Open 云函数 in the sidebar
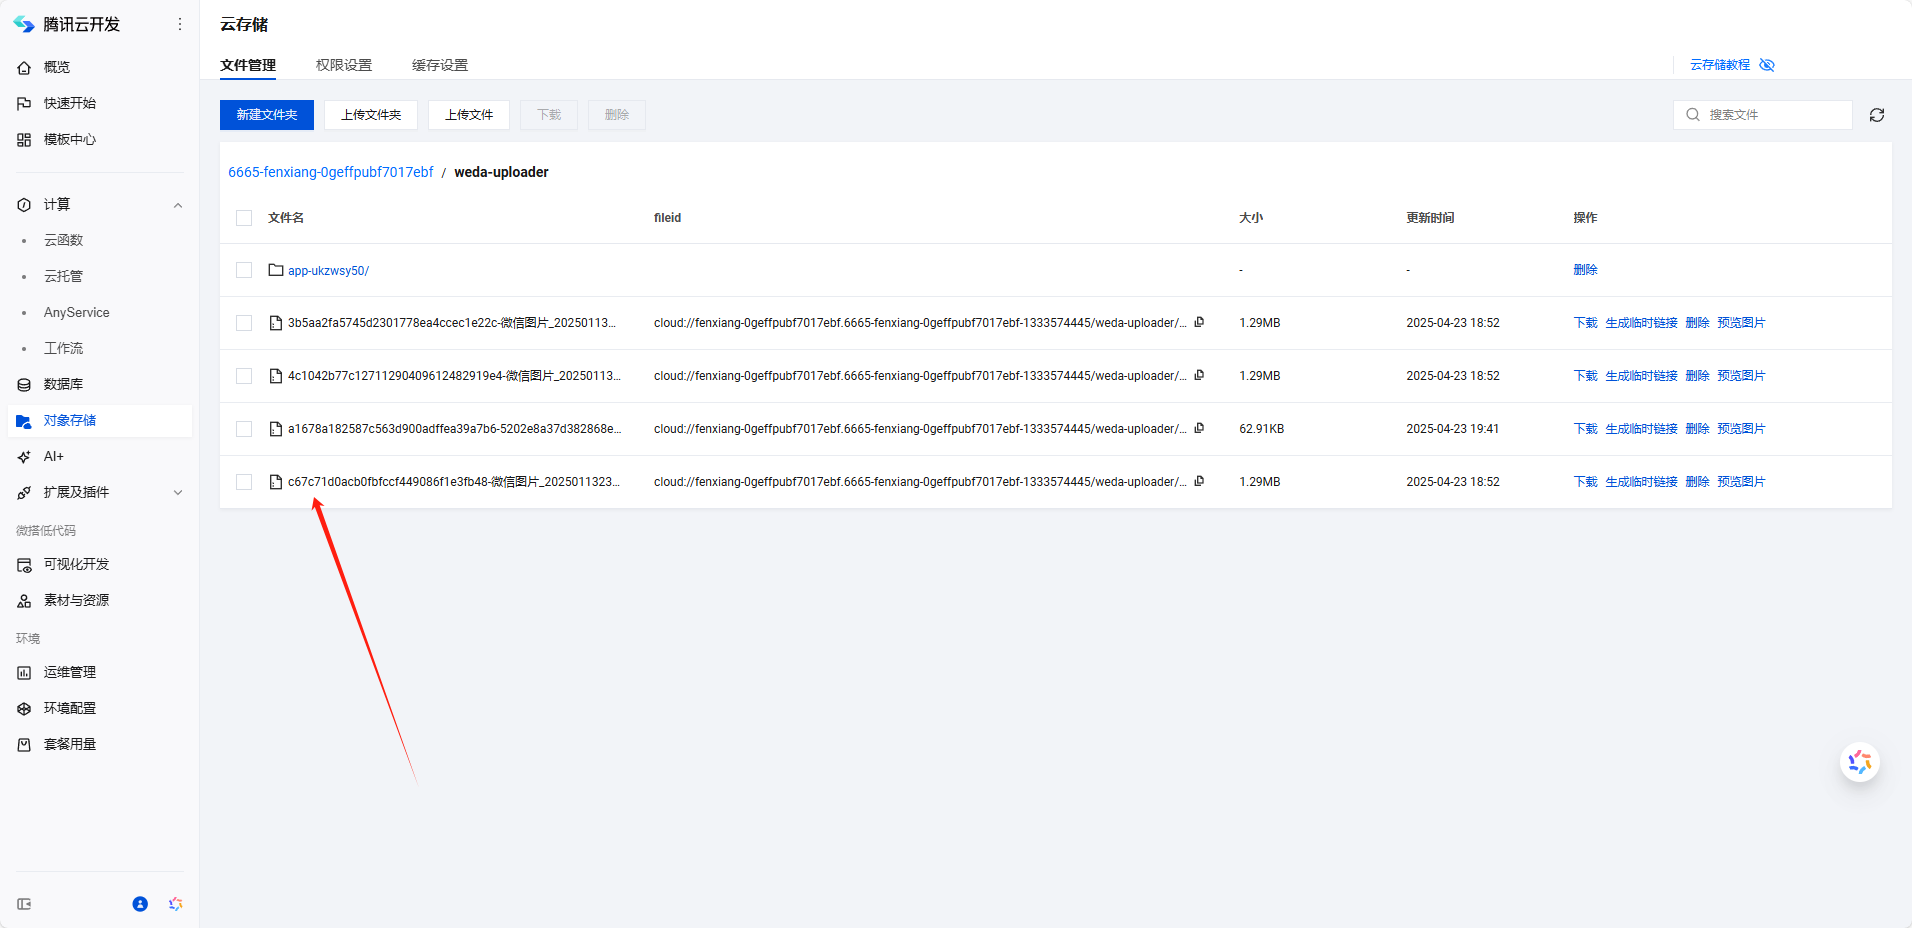This screenshot has width=1912, height=928. coord(63,240)
